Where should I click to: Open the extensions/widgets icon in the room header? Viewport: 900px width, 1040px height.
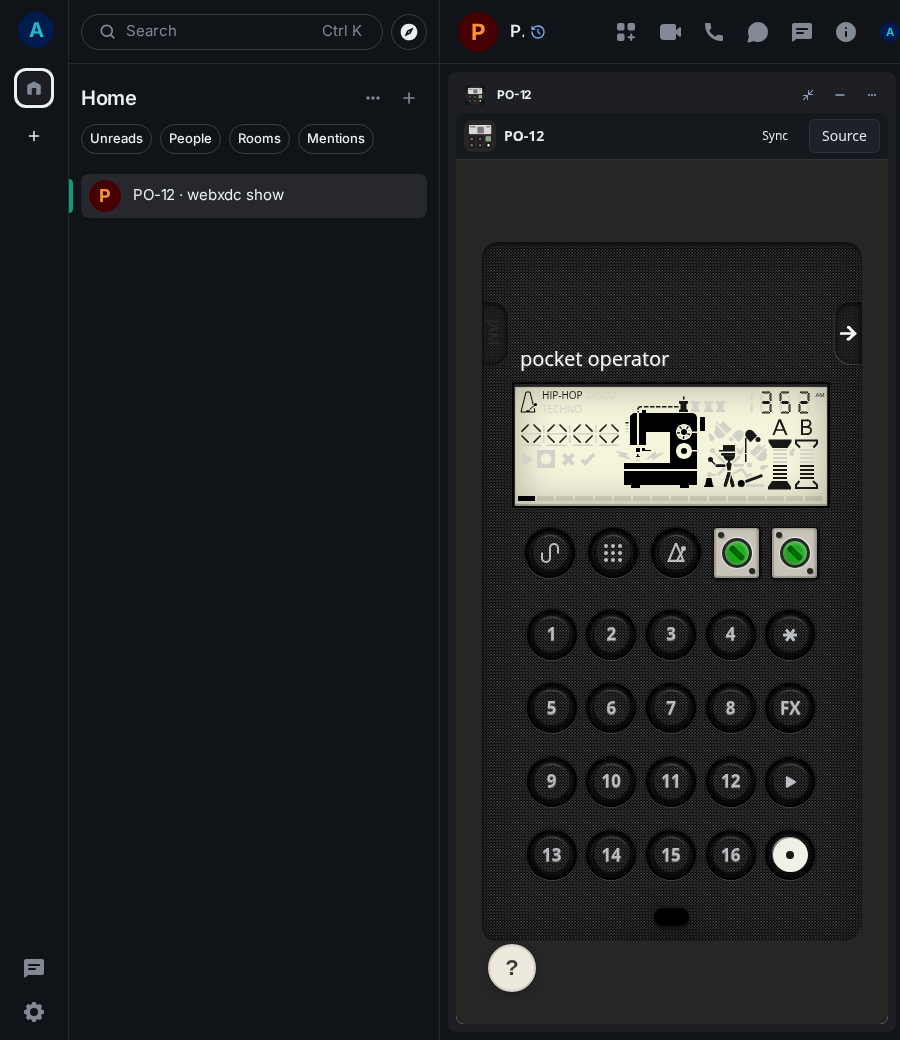(x=625, y=32)
